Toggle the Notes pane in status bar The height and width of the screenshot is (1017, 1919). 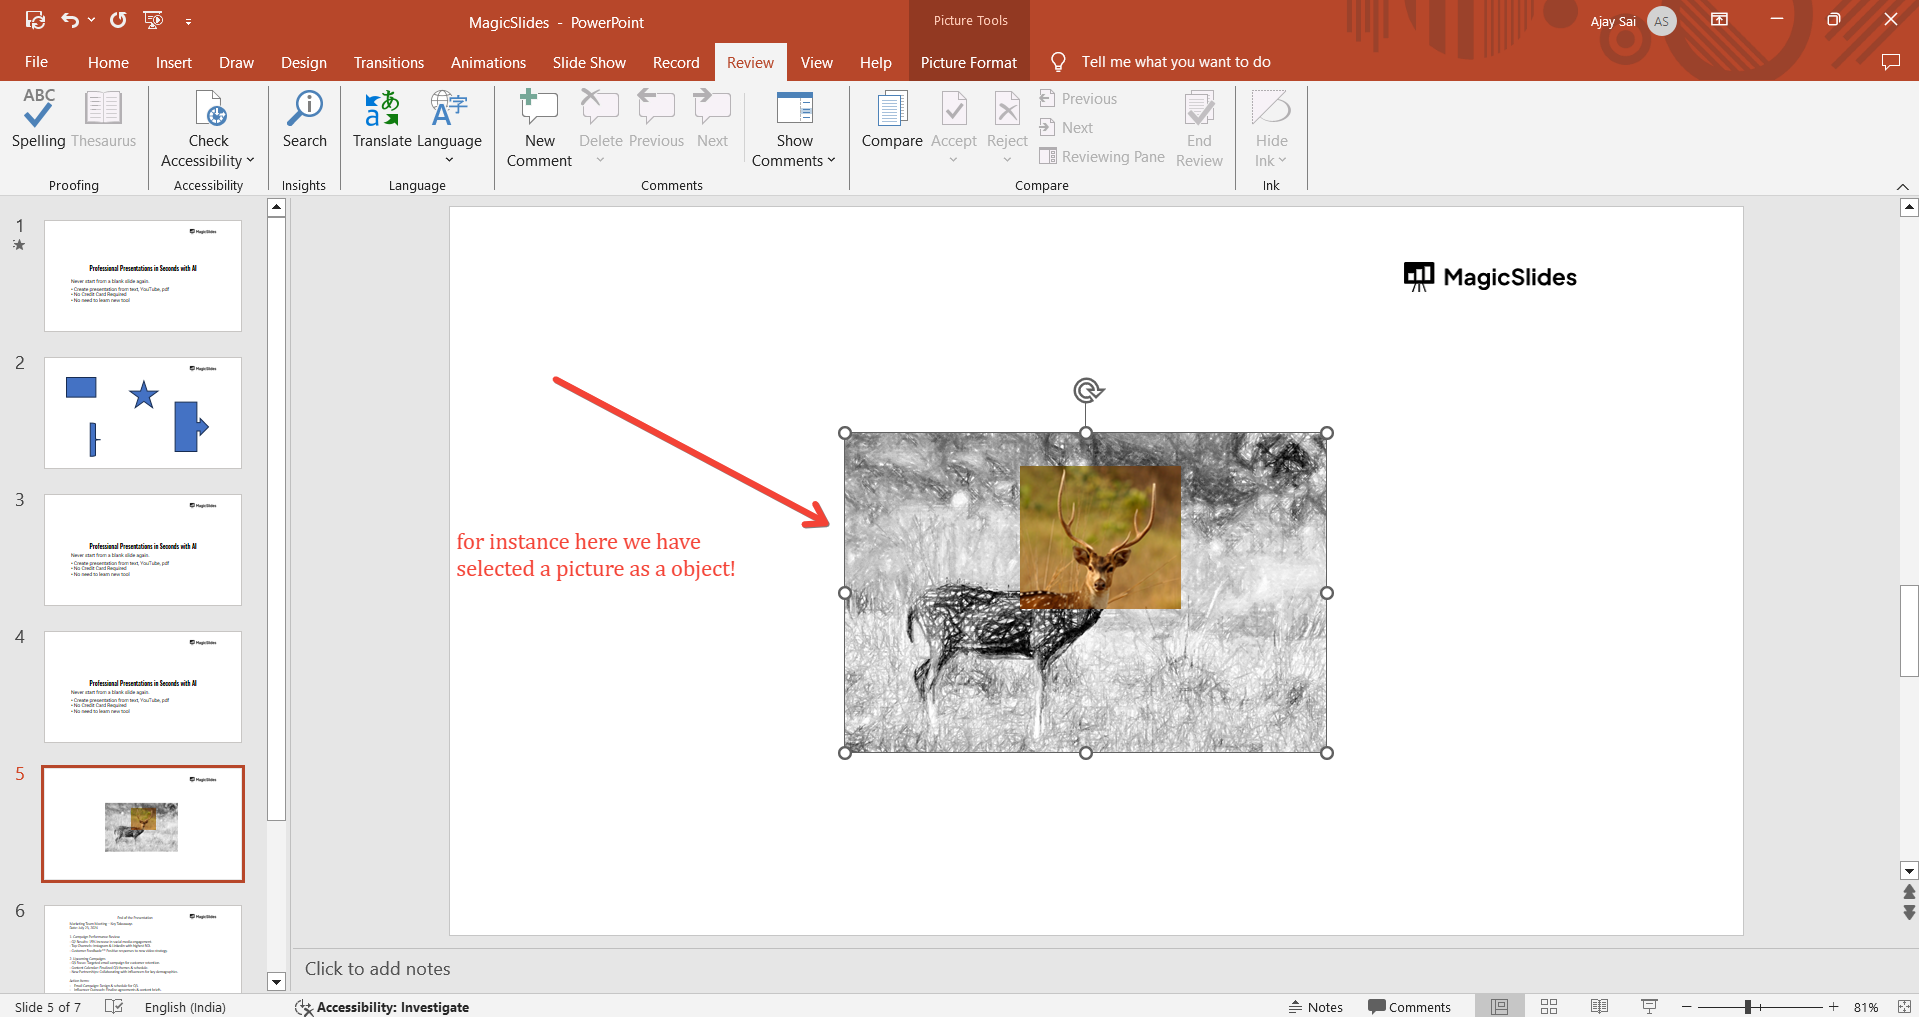tap(1315, 1007)
